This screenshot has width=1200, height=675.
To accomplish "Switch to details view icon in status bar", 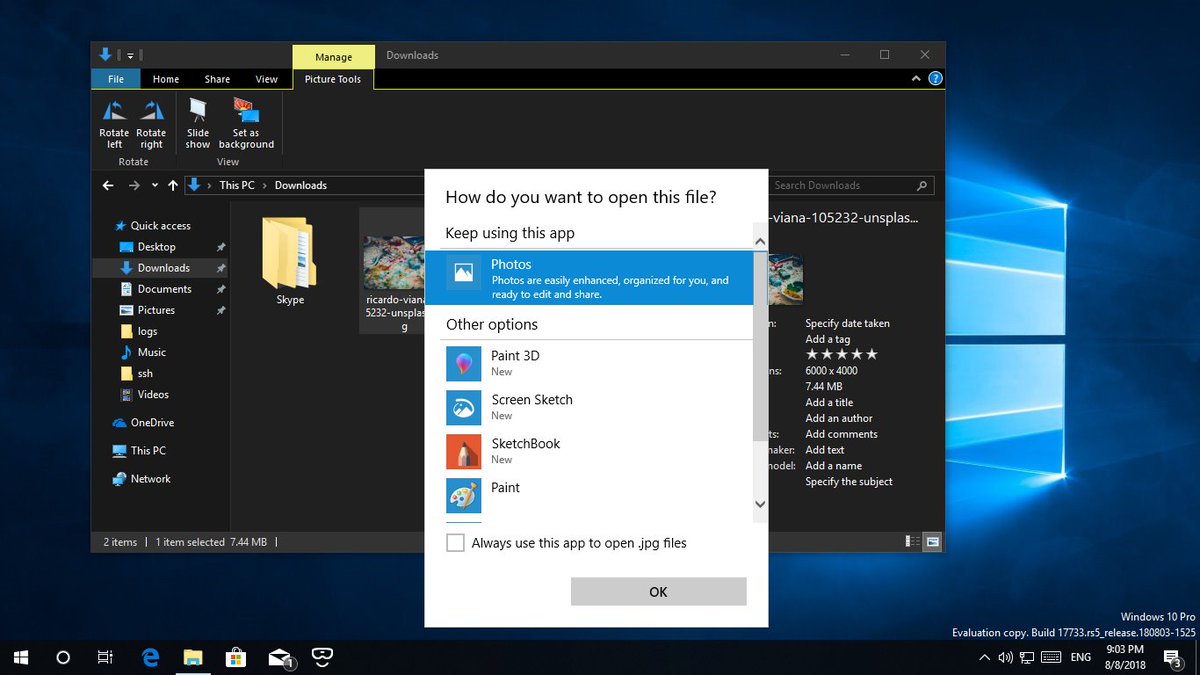I will point(913,541).
